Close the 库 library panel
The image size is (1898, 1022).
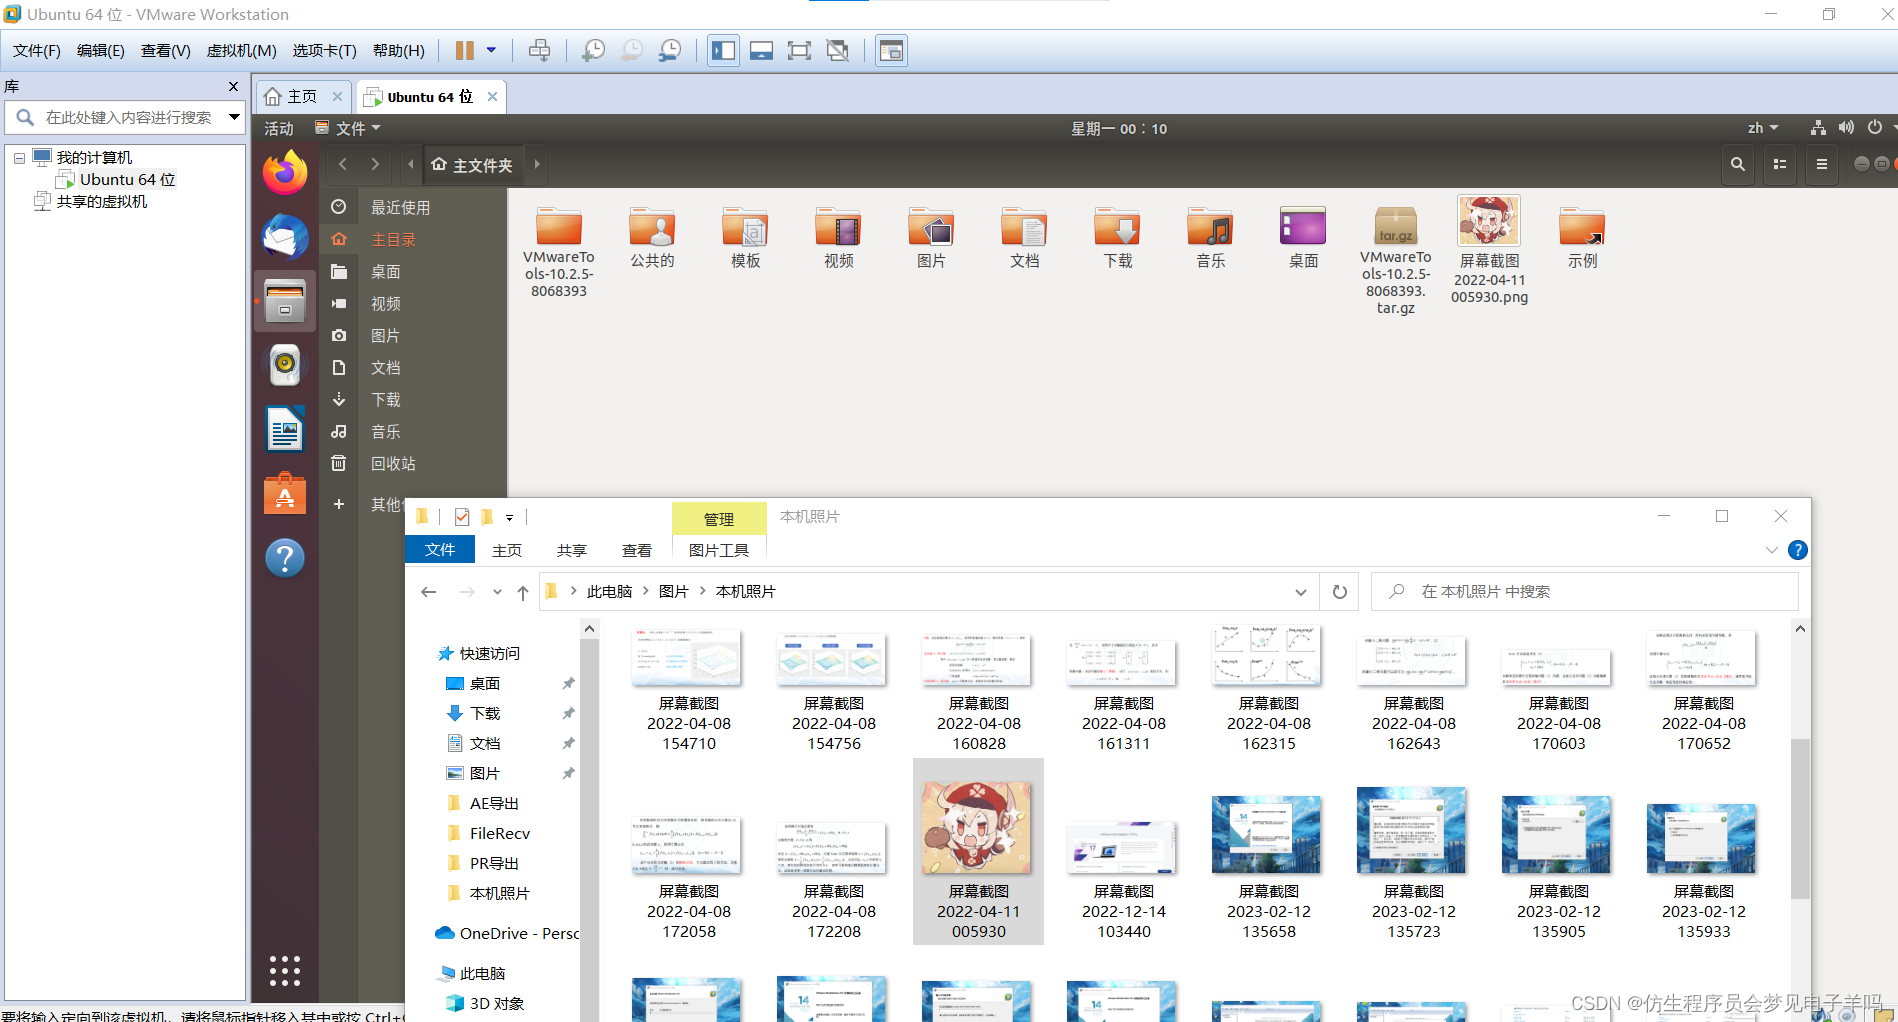point(233,87)
